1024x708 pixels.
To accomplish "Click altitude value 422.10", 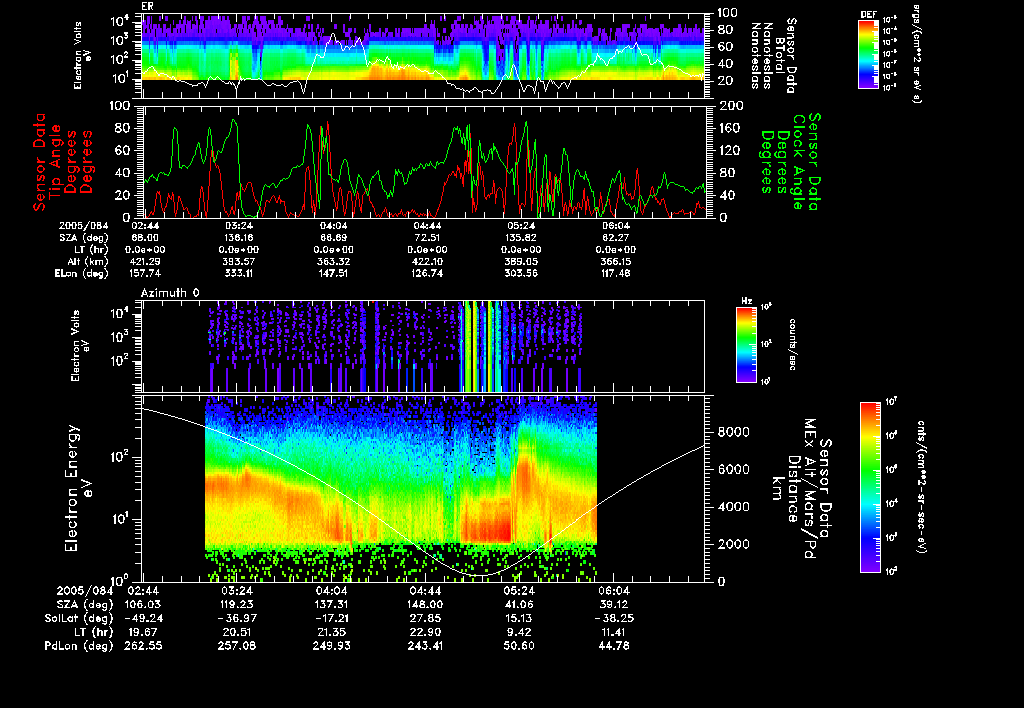I will coord(427,262).
